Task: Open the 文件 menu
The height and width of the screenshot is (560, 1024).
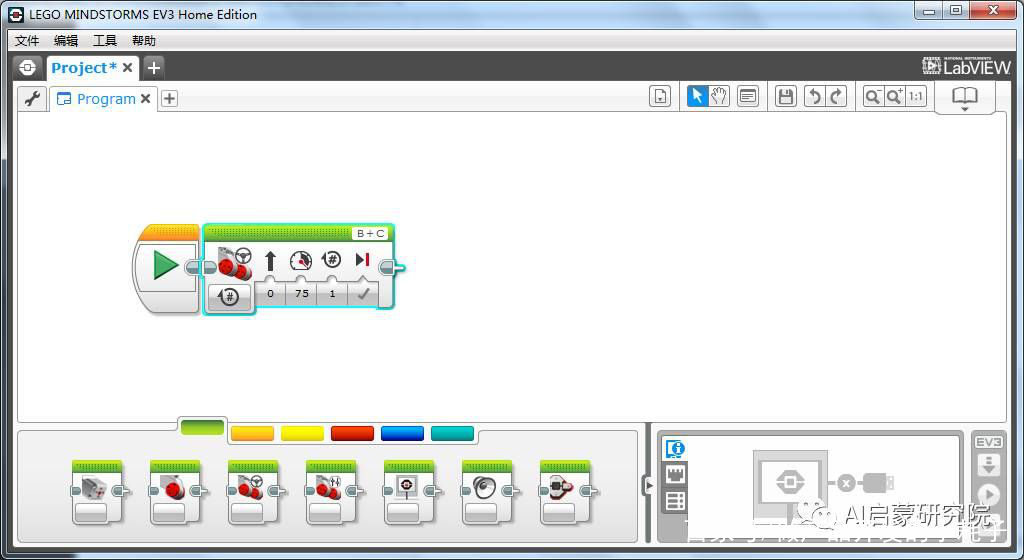Action: tap(27, 40)
